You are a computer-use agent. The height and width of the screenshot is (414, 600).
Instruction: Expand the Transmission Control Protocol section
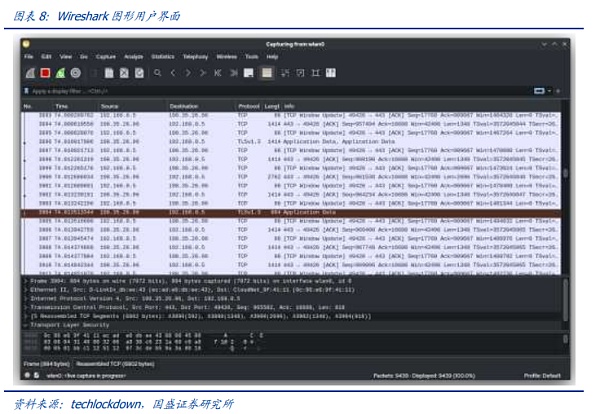pyautogui.click(x=25, y=304)
